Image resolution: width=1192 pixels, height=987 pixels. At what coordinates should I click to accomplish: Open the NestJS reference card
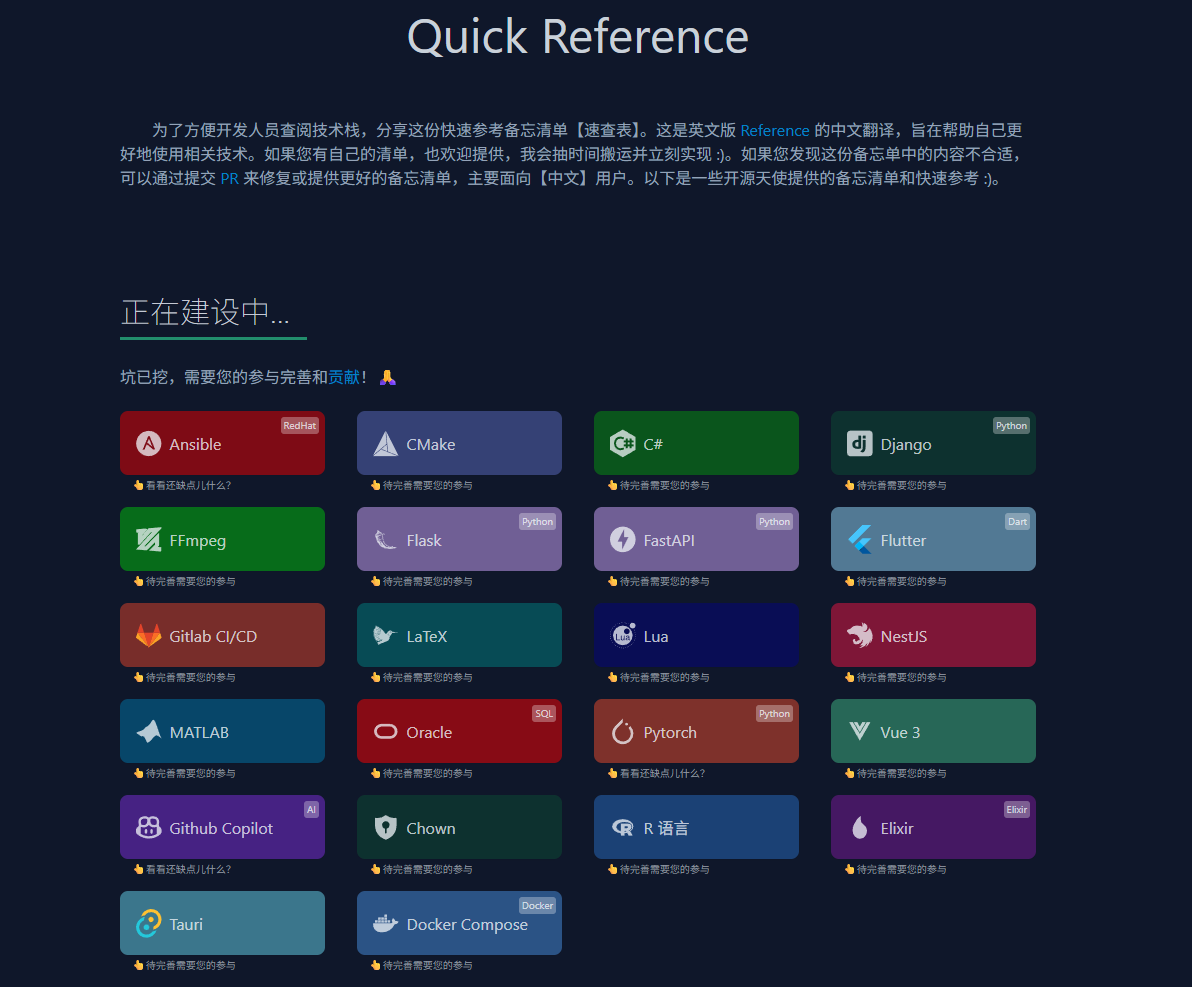[x=933, y=635]
